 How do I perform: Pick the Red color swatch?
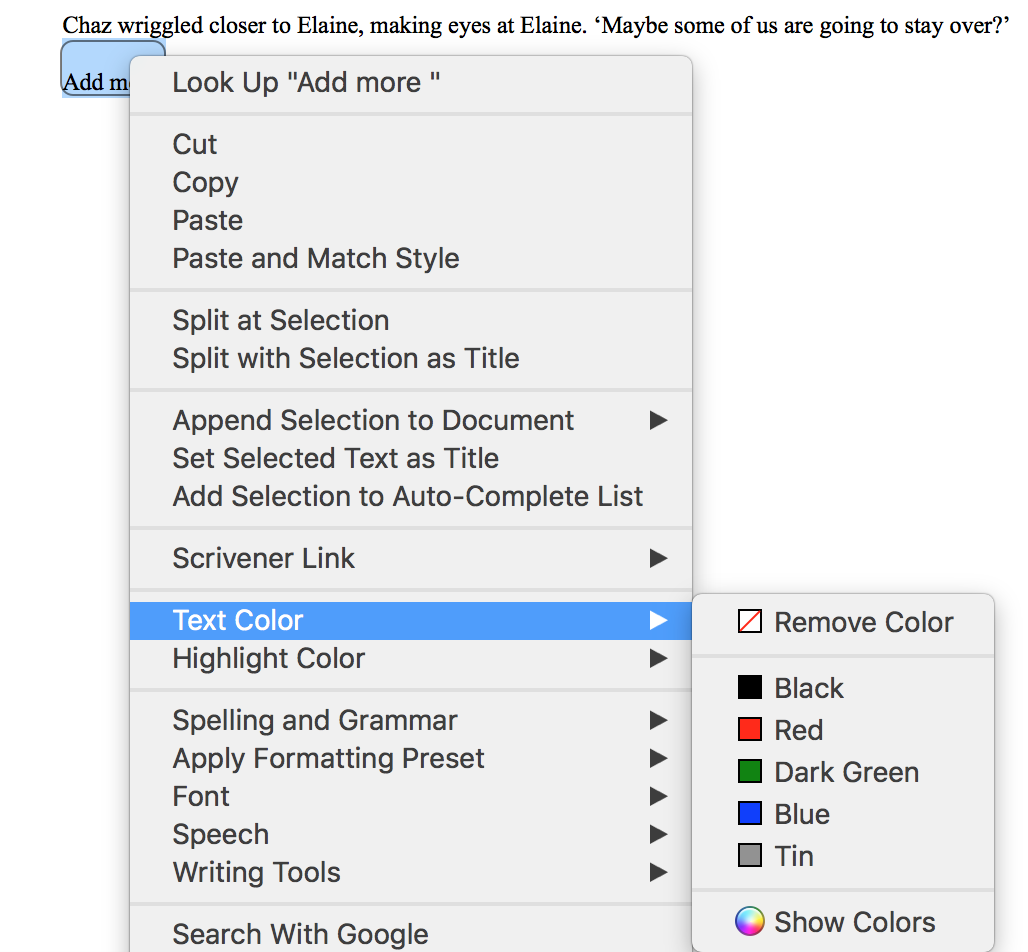(749, 729)
